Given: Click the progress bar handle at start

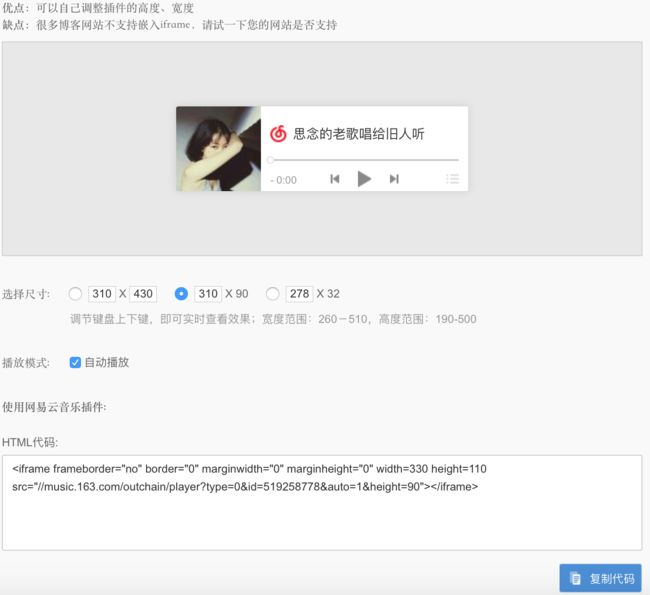Looking at the screenshot, I should point(270,160).
